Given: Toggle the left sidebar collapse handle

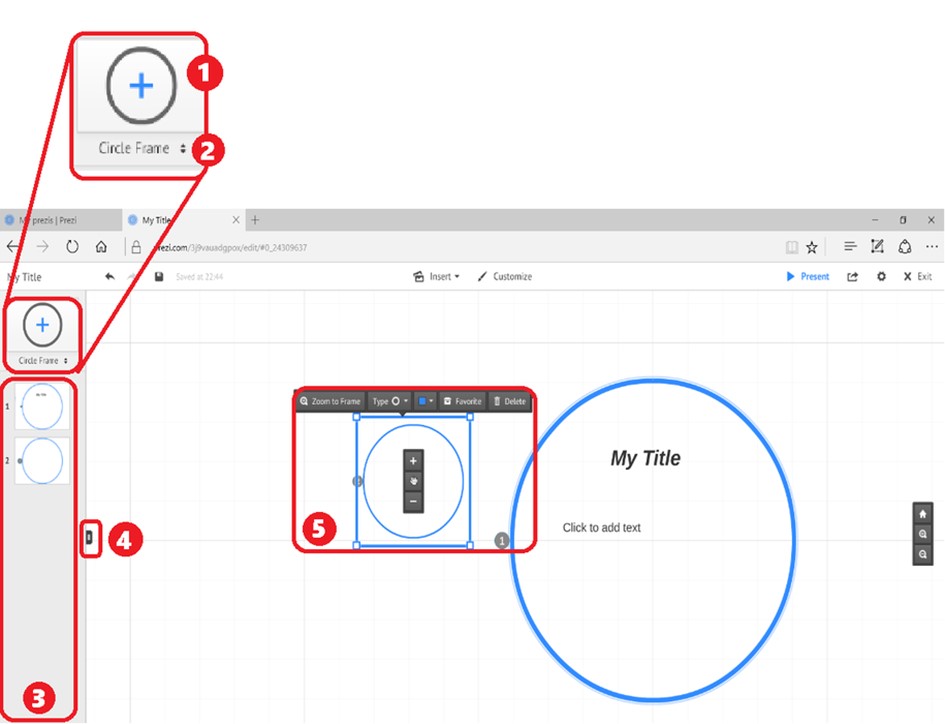Looking at the screenshot, I should 89,539.
